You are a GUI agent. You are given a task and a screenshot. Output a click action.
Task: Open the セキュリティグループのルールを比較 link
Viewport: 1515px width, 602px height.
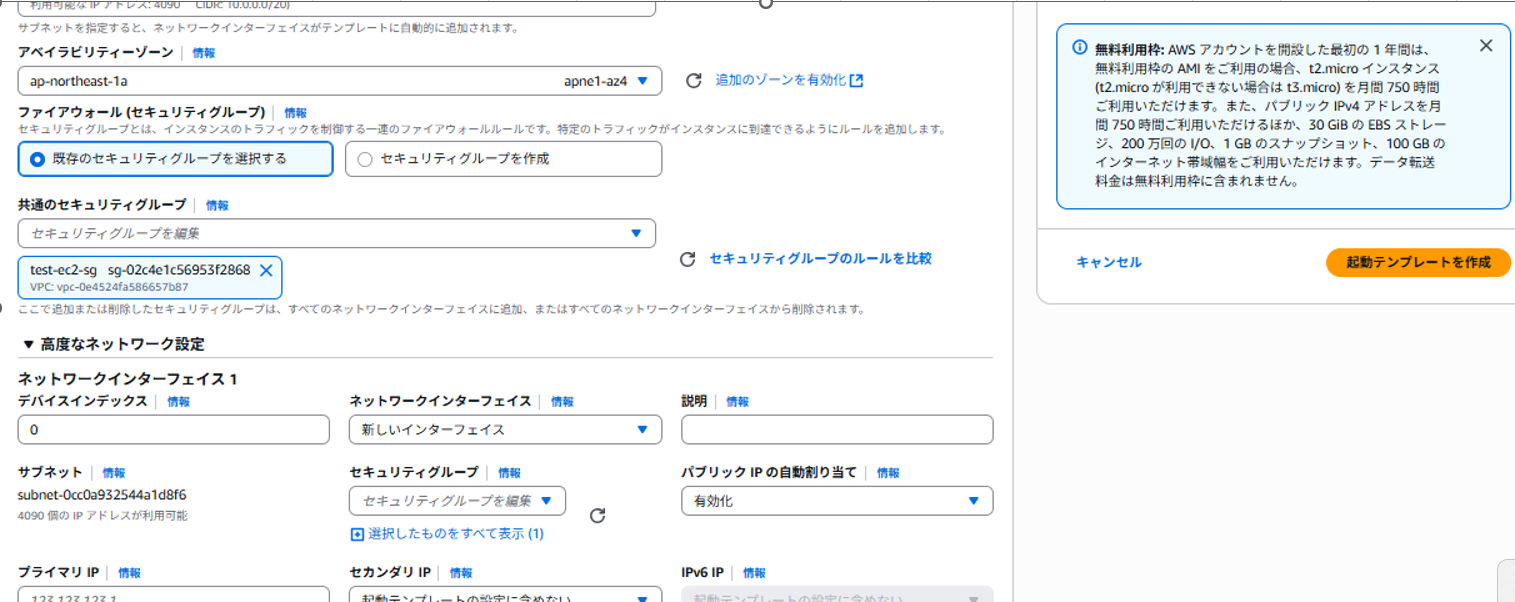[x=819, y=258]
